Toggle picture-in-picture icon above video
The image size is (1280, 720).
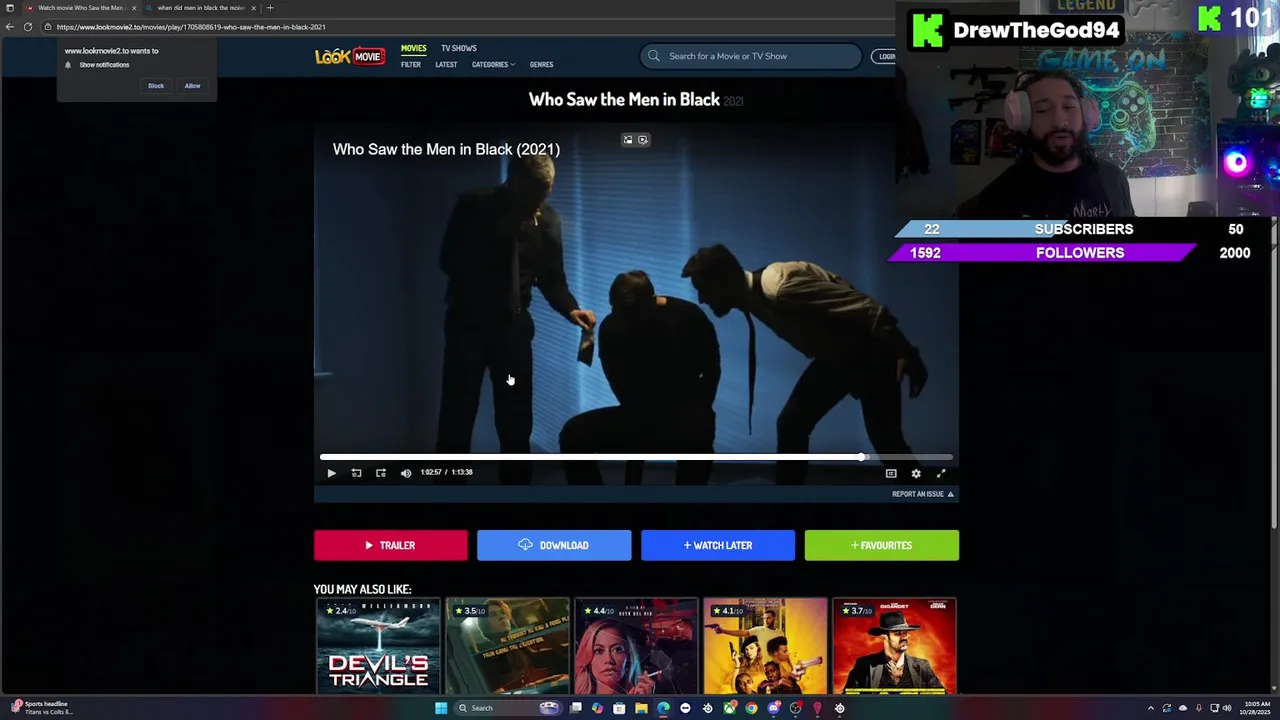click(628, 140)
